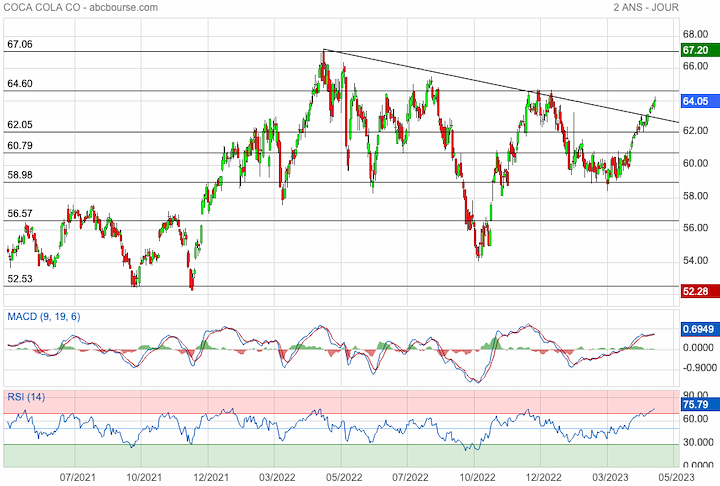The height and width of the screenshot is (486, 720).
Task: Click the 05/2023 date label
Action: [676, 477]
